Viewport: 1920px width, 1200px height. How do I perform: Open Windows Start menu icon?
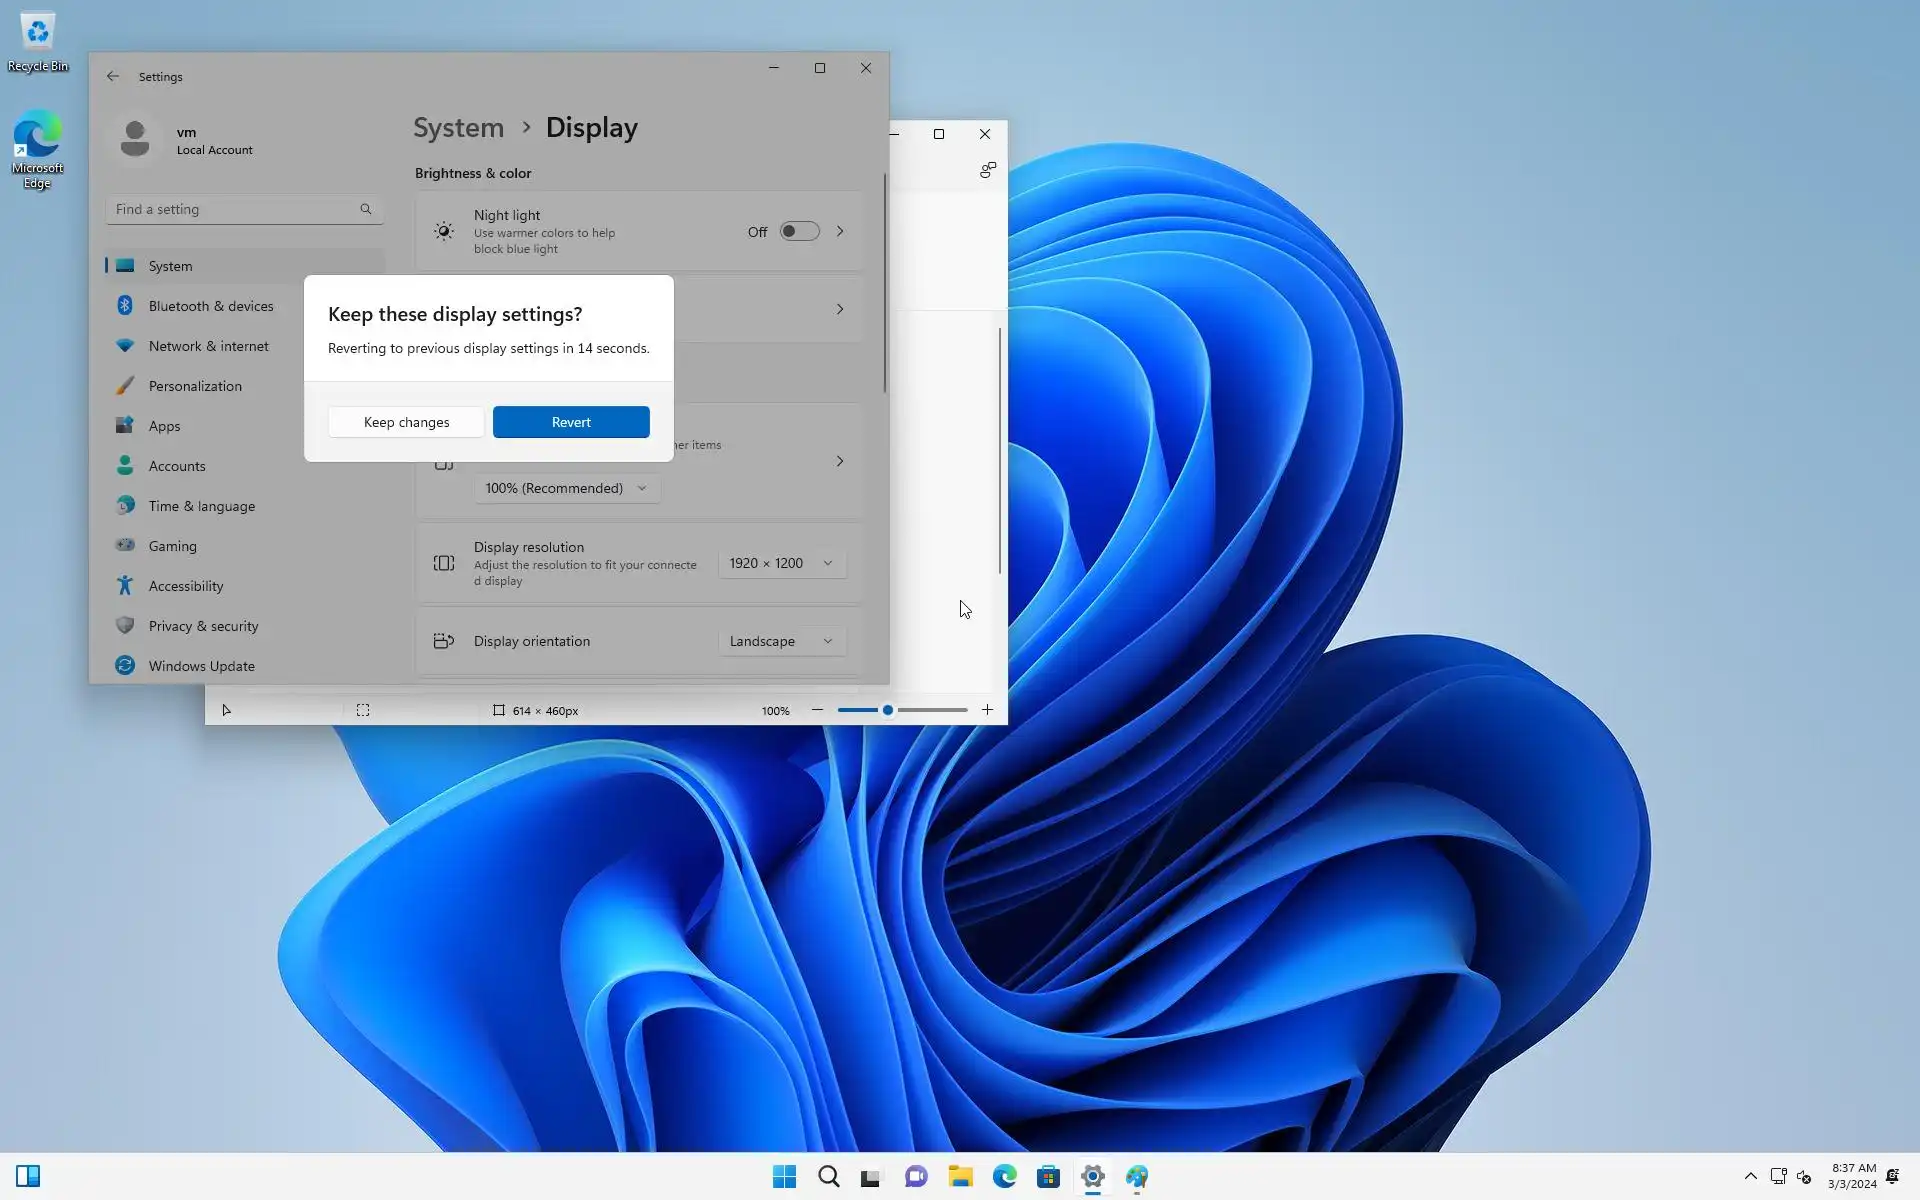tap(784, 1176)
